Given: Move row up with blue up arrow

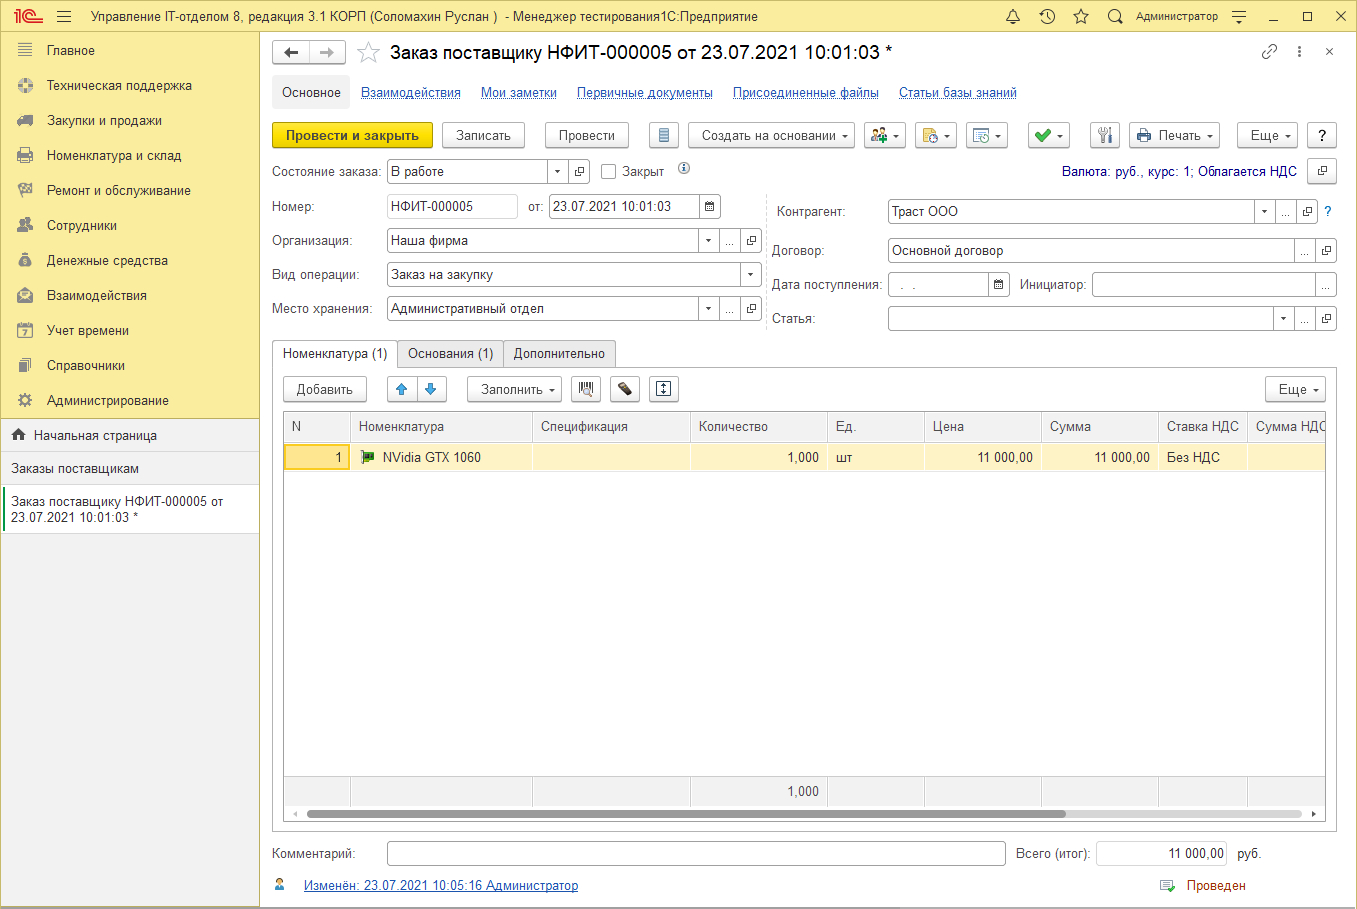Looking at the screenshot, I should (x=402, y=389).
